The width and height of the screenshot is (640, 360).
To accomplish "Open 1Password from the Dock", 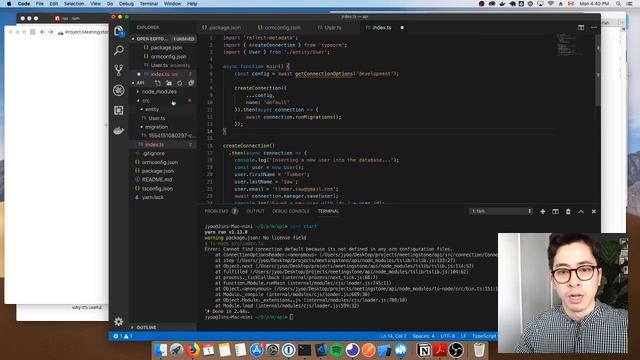I will [x=289, y=350].
